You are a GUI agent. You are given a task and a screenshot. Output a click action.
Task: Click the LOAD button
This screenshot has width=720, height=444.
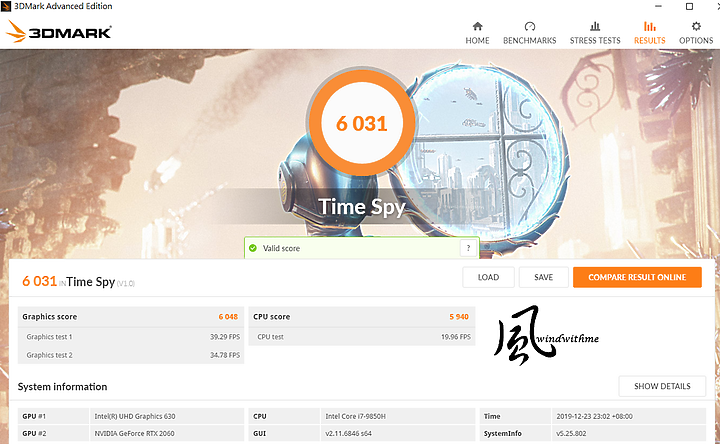[x=488, y=277]
